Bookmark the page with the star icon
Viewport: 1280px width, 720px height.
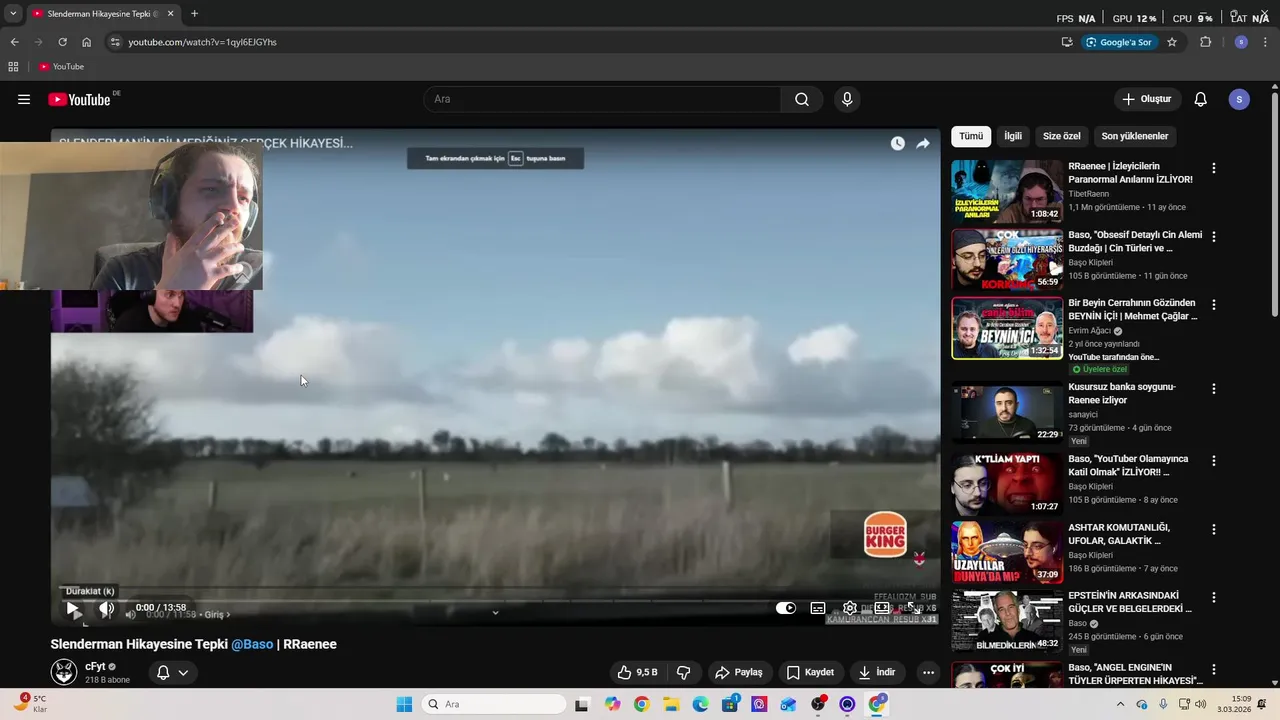pyautogui.click(x=1172, y=42)
